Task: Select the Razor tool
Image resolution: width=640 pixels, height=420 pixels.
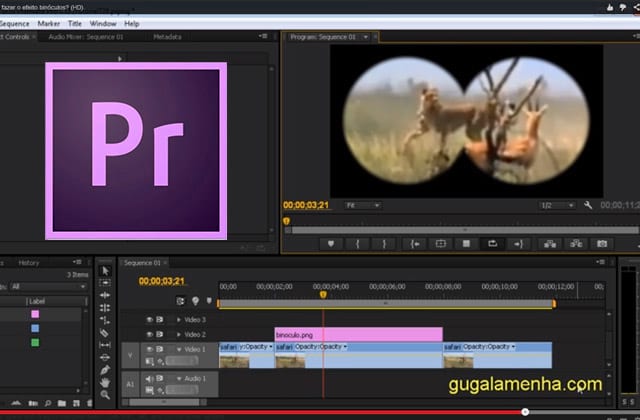Action: point(105,333)
